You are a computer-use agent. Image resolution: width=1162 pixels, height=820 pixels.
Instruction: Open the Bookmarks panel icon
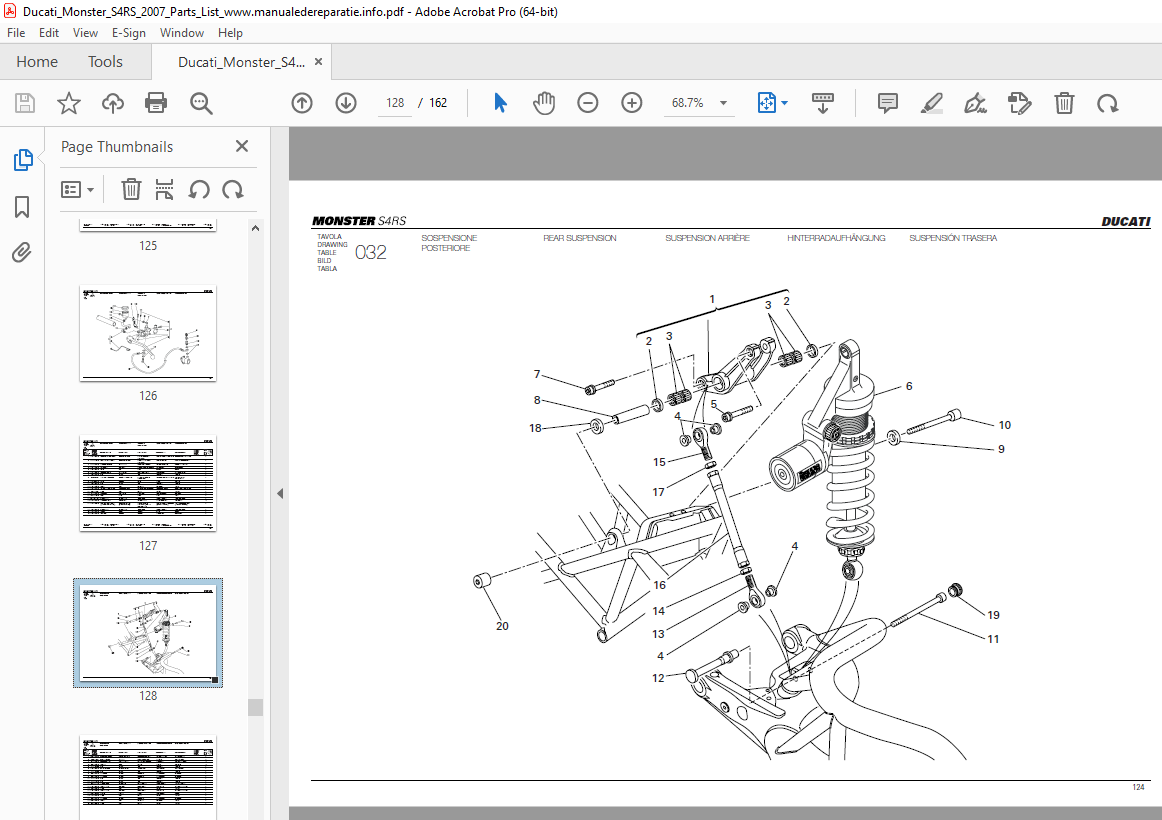tap(22, 207)
